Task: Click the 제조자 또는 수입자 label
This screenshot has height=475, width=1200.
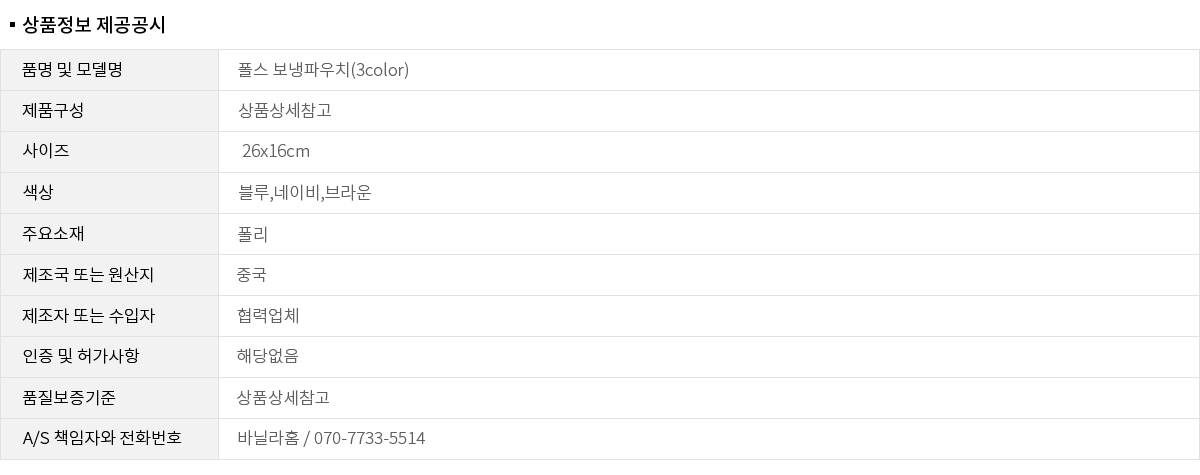Action: point(89,316)
